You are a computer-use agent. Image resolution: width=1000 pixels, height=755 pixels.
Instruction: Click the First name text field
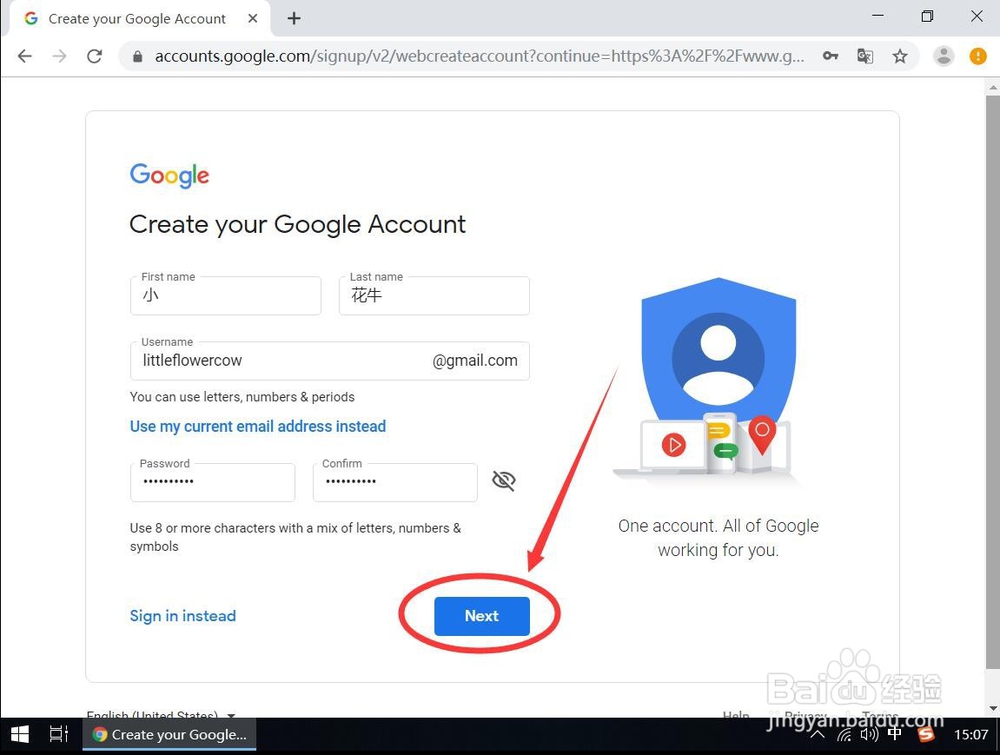(x=226, y=295)
